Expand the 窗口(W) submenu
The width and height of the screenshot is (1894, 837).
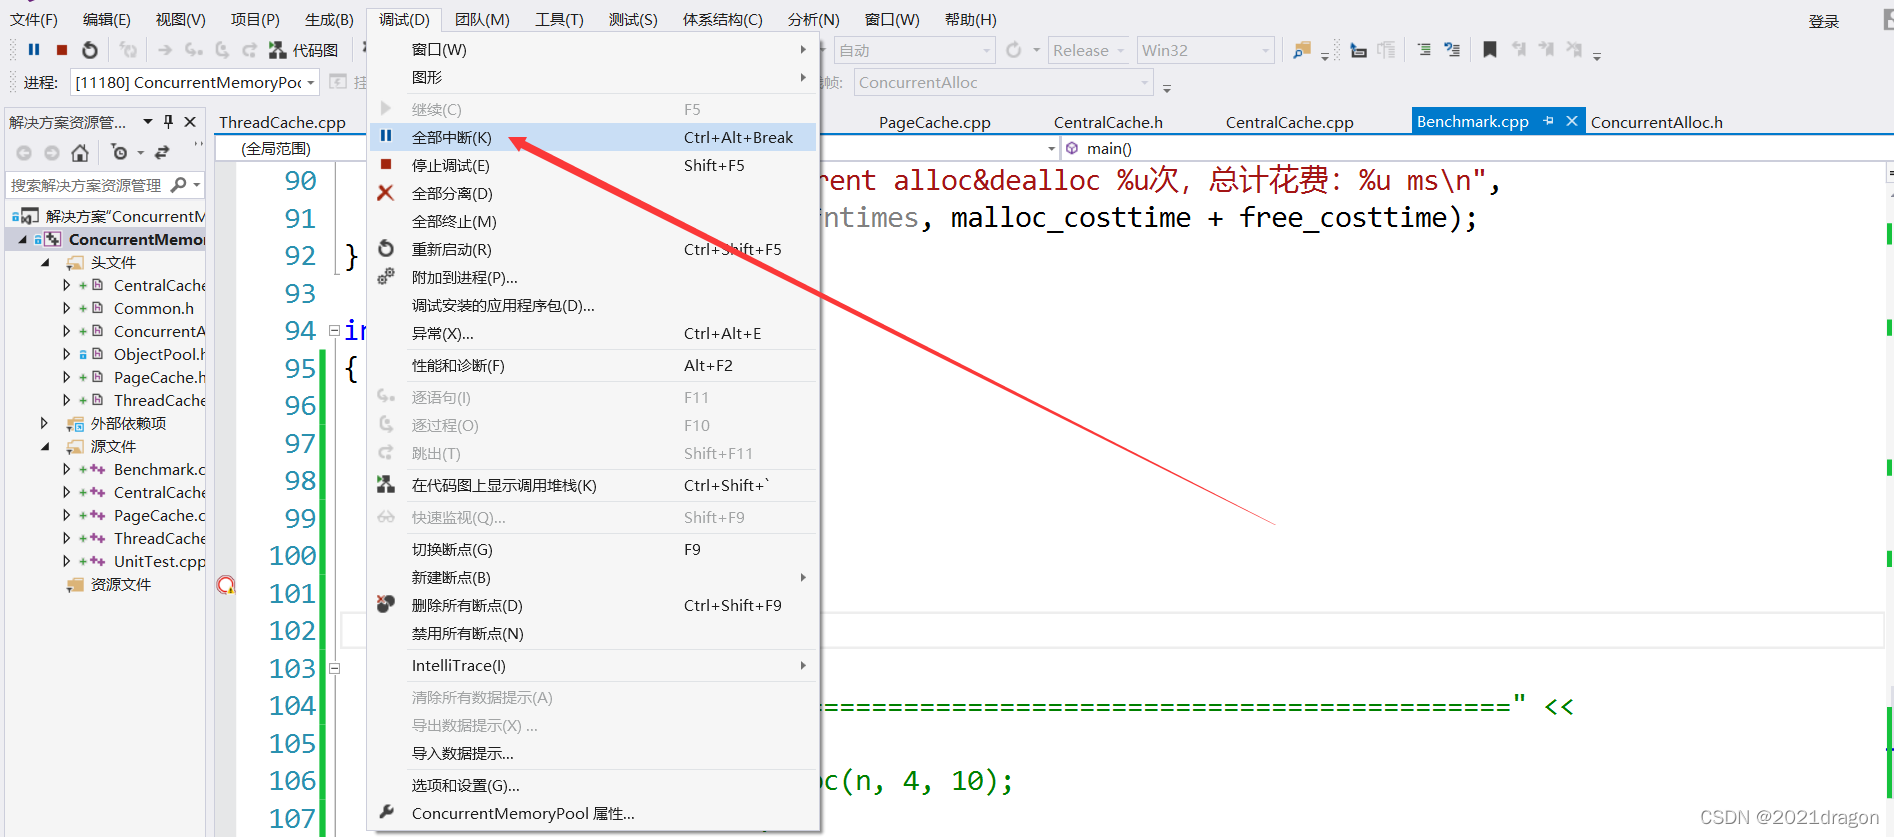593,49
